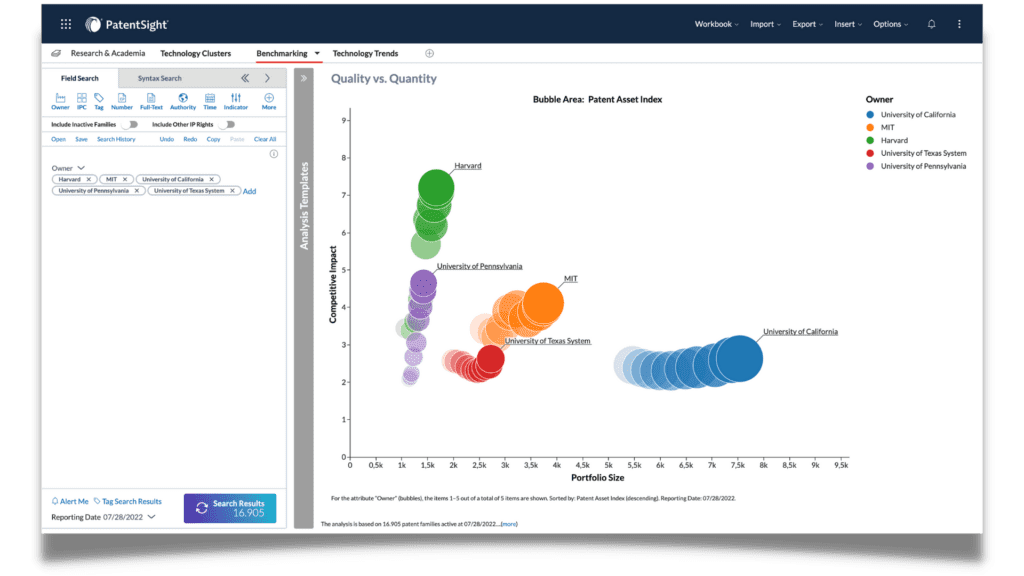Remove the University of California chip
The width and height of the screenshot is (1024, 576).
[x=212, y=179]
